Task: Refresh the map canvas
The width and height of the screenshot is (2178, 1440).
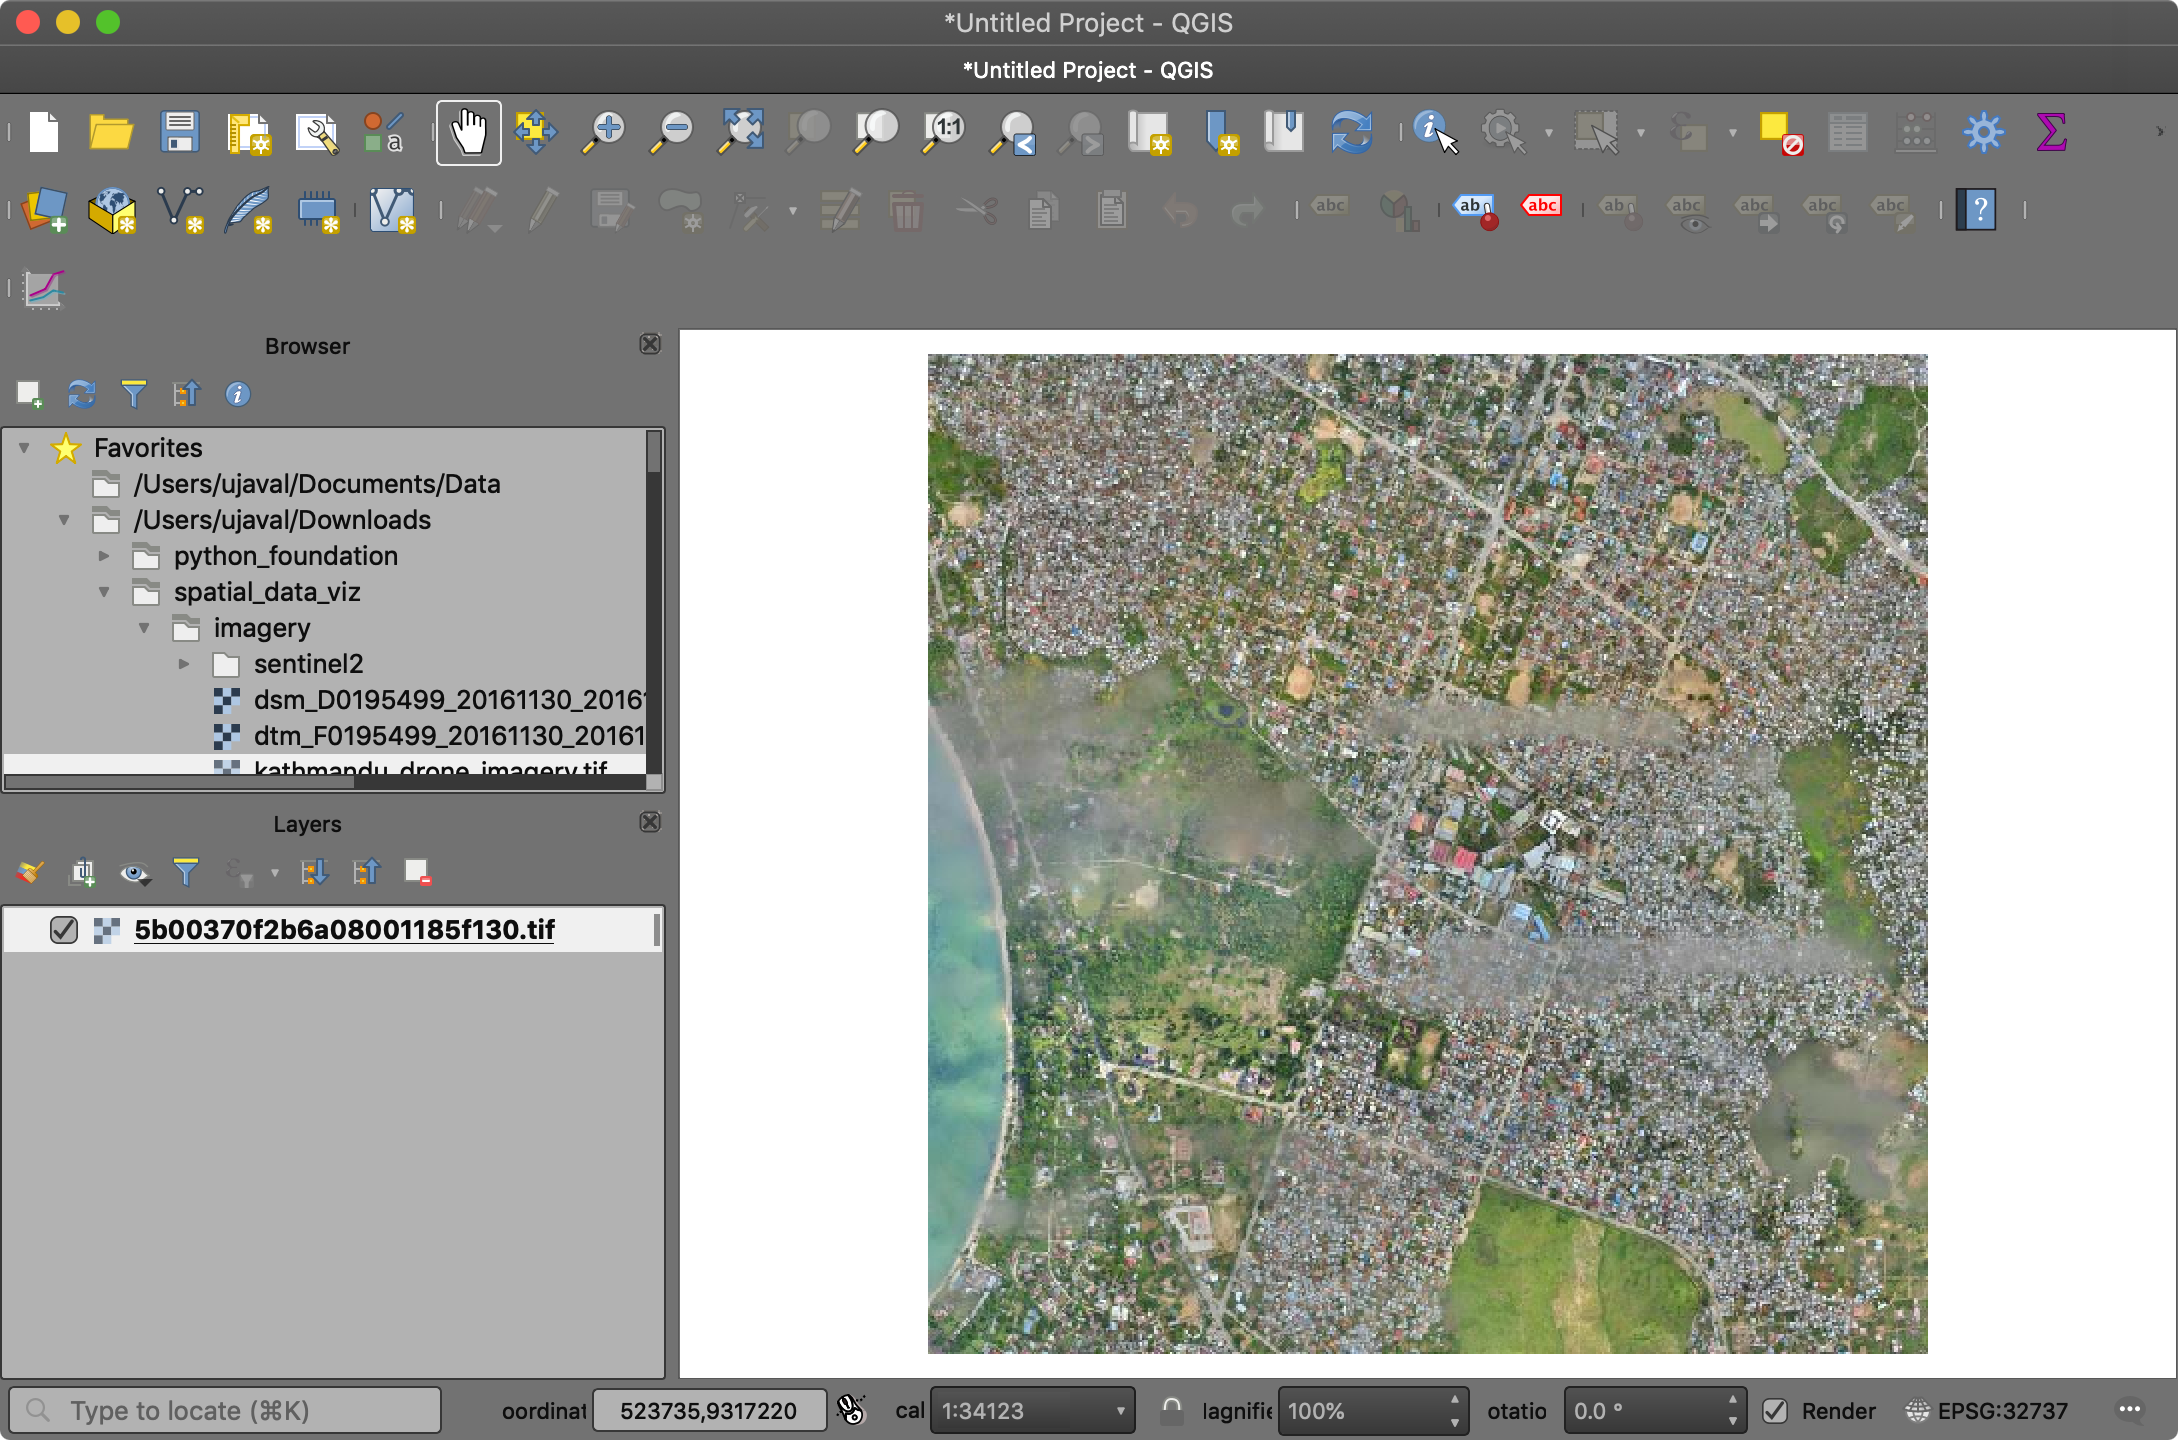Action: click(x=1350, y=131)
